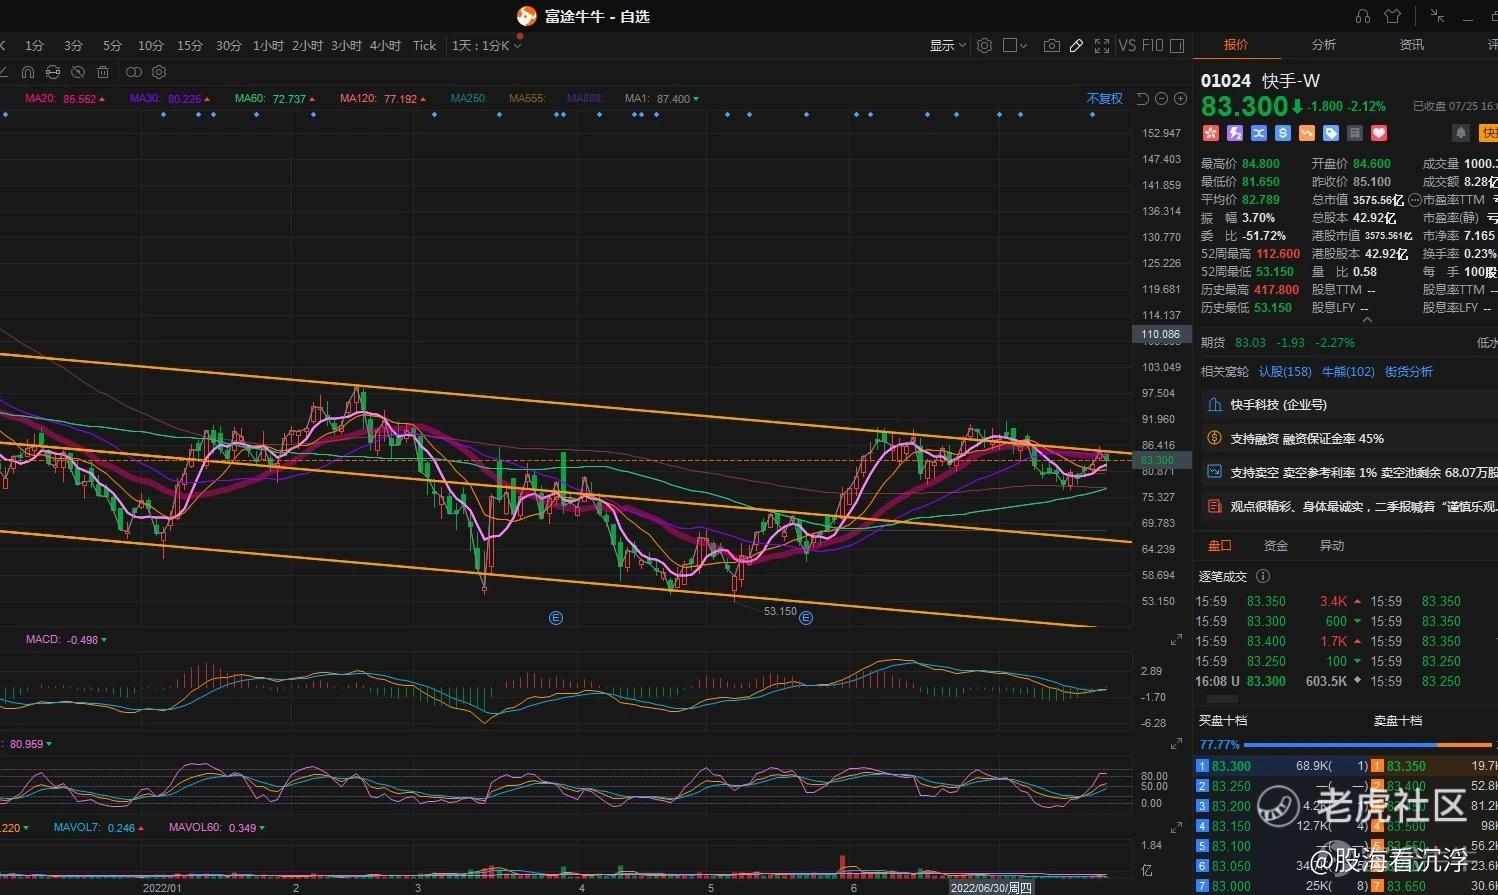Click the first E earnings marker on chart
The image size is (1498, 895).
tap(556, 618)
